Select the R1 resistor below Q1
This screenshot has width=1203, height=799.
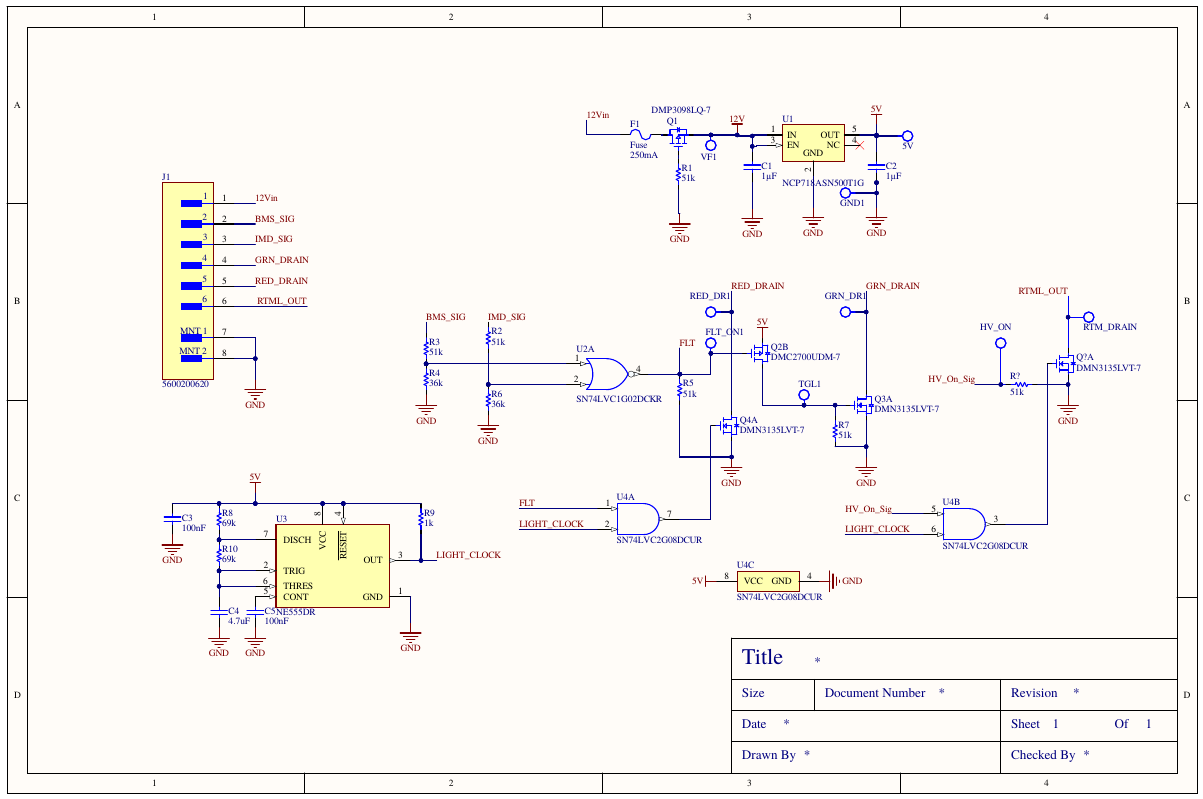pyautogui.click(x=679, y=175)
